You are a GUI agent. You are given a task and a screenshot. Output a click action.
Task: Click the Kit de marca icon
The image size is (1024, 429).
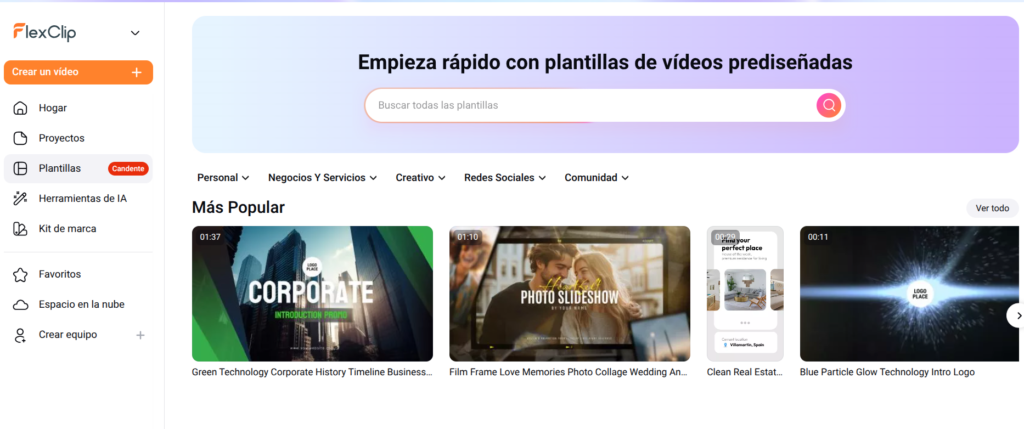[20, 229]
